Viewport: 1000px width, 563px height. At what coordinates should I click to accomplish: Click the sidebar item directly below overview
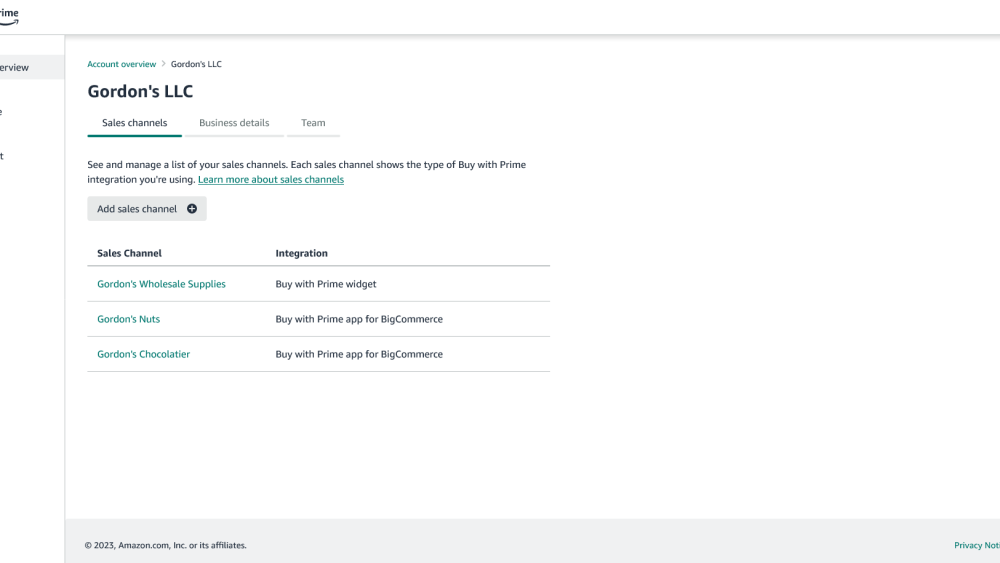[x=5, y=112]
